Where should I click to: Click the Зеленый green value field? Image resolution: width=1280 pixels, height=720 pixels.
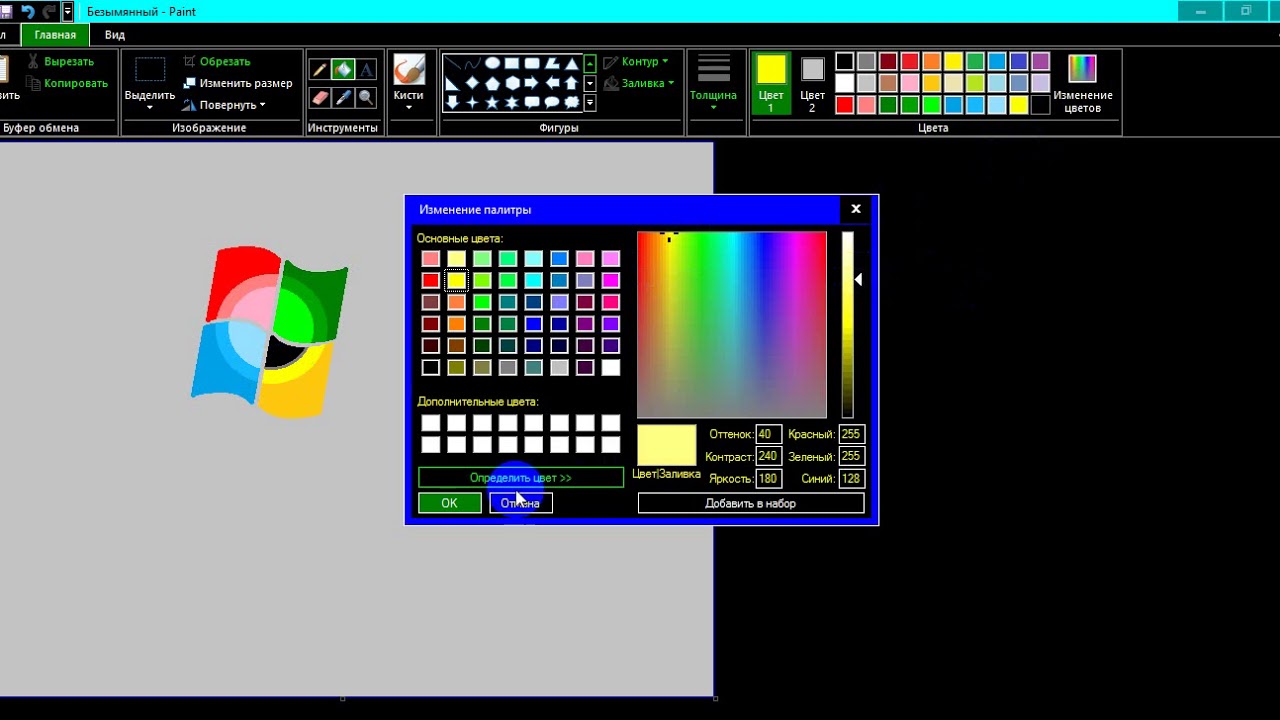[x=851, y=456]
